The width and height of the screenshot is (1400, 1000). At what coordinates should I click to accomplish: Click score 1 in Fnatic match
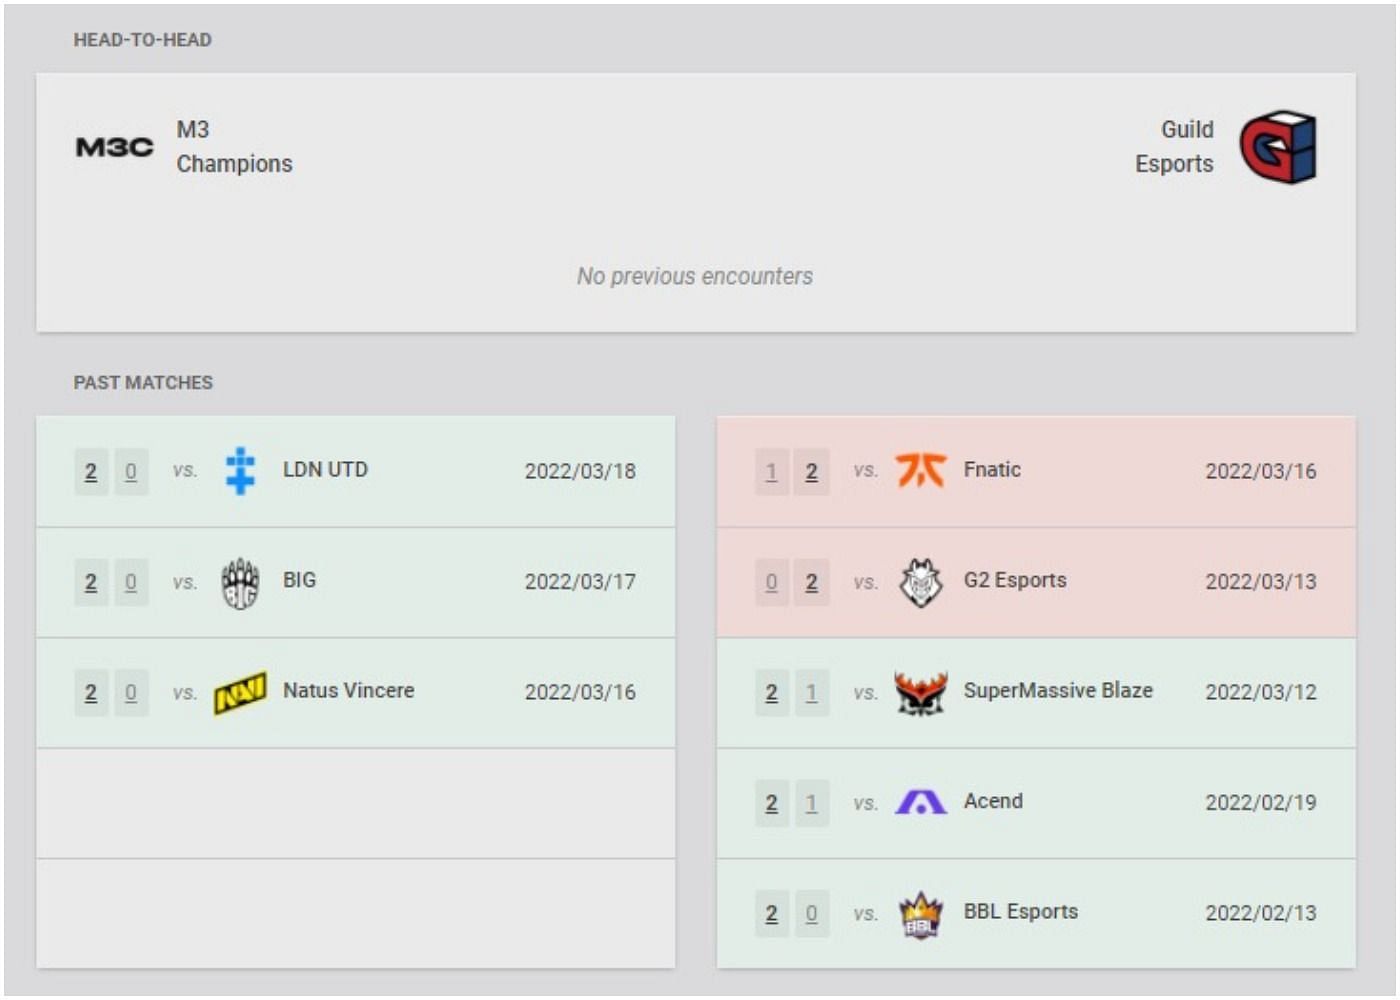click(771, 472)
